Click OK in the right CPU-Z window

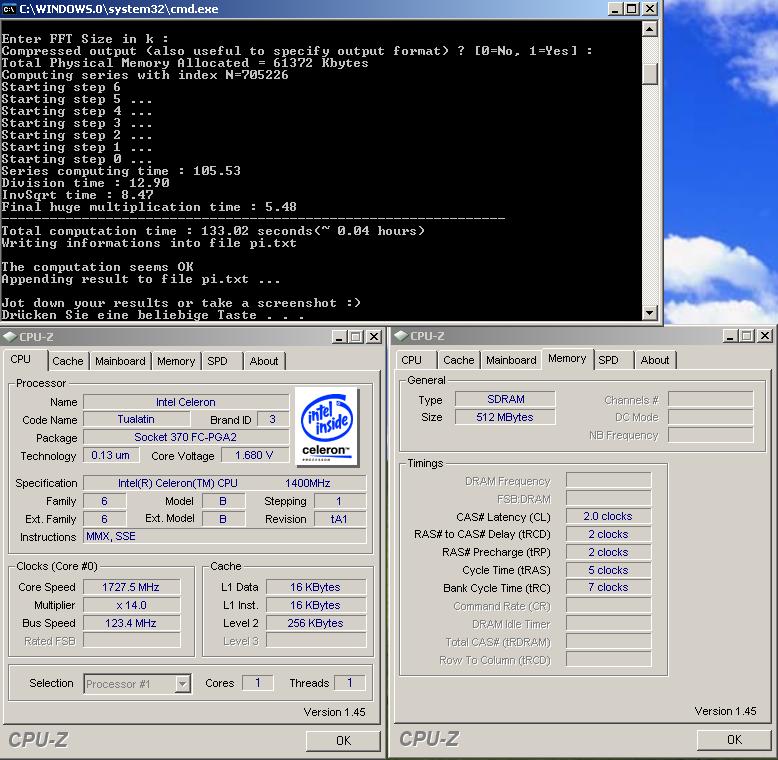[x=734, y=740]
